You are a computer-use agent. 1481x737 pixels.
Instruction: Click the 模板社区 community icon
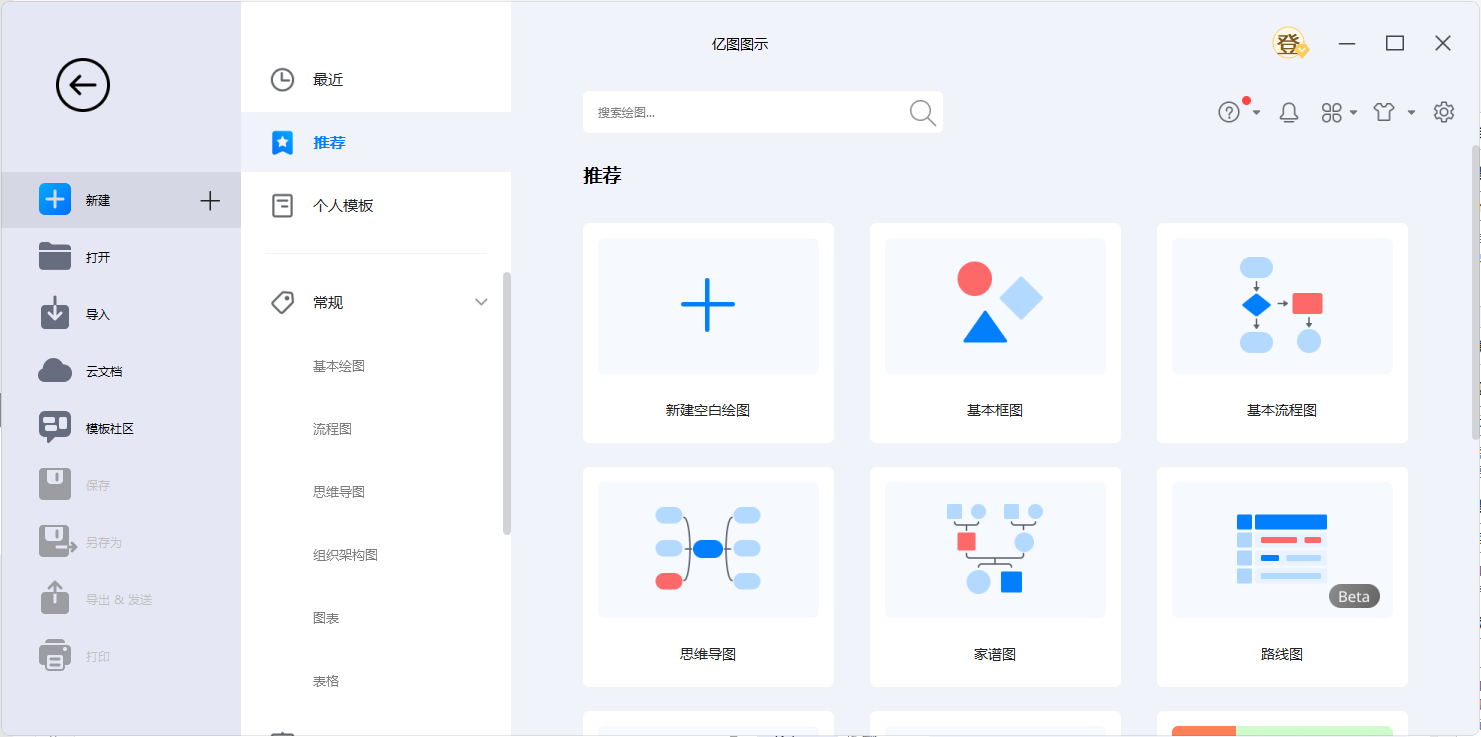click(55, 427)
